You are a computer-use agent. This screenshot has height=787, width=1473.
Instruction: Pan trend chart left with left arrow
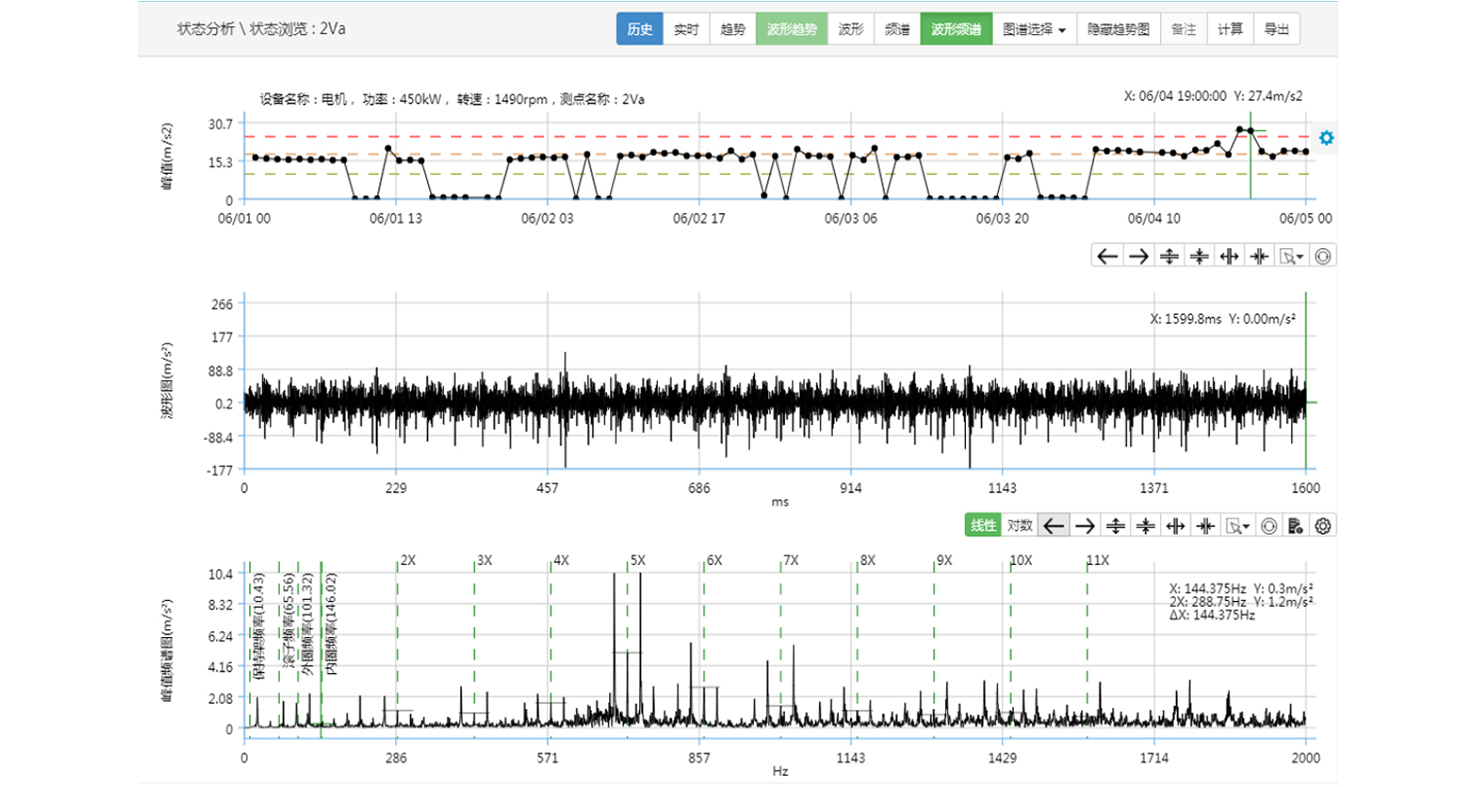coord(1107,256)
